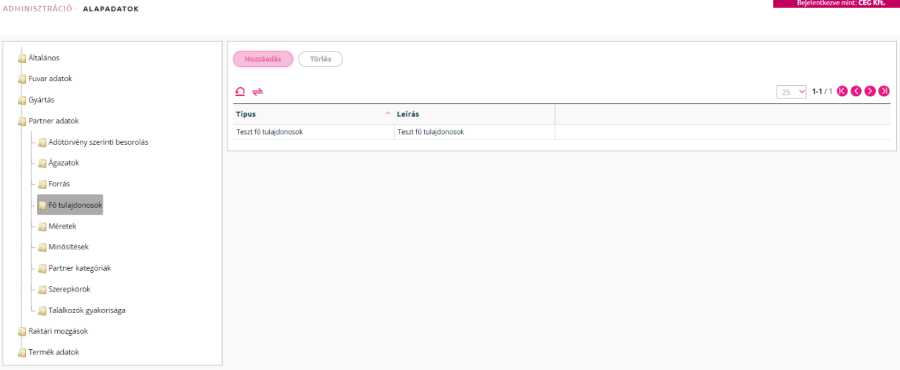Open Raktári mozgások tree node
This screenshot has height=370, width=900.
(x=58, y=331)
